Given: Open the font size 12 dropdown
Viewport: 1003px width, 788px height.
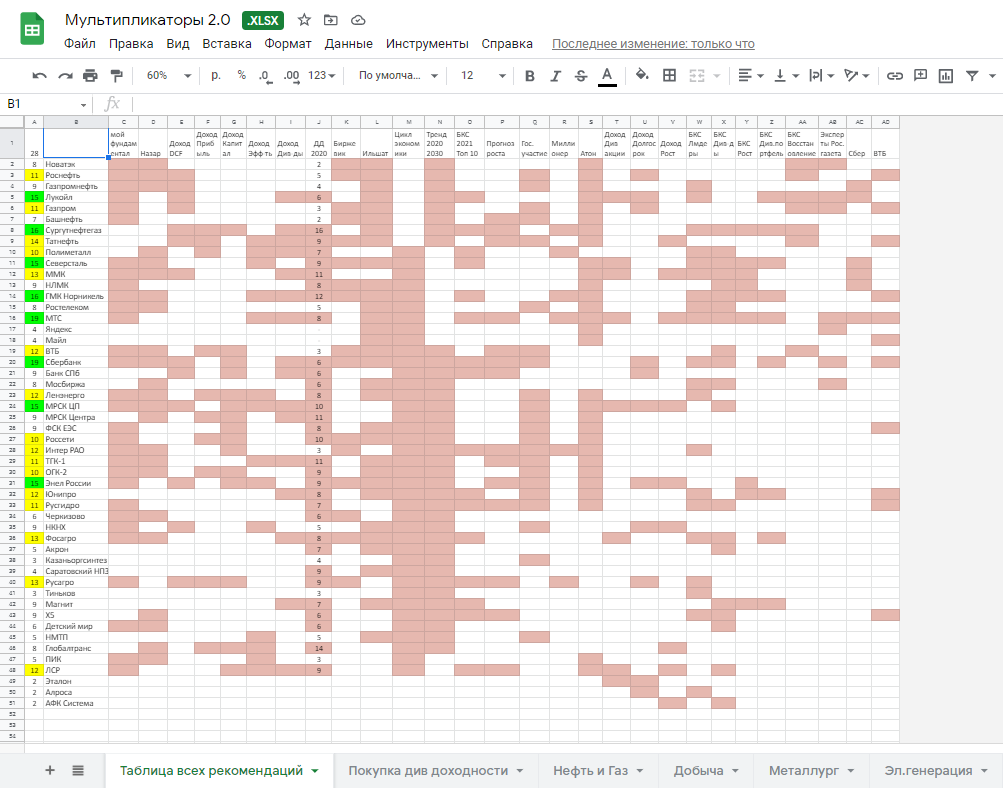Looking at the screenshot, I should click(x=483, y=75).
